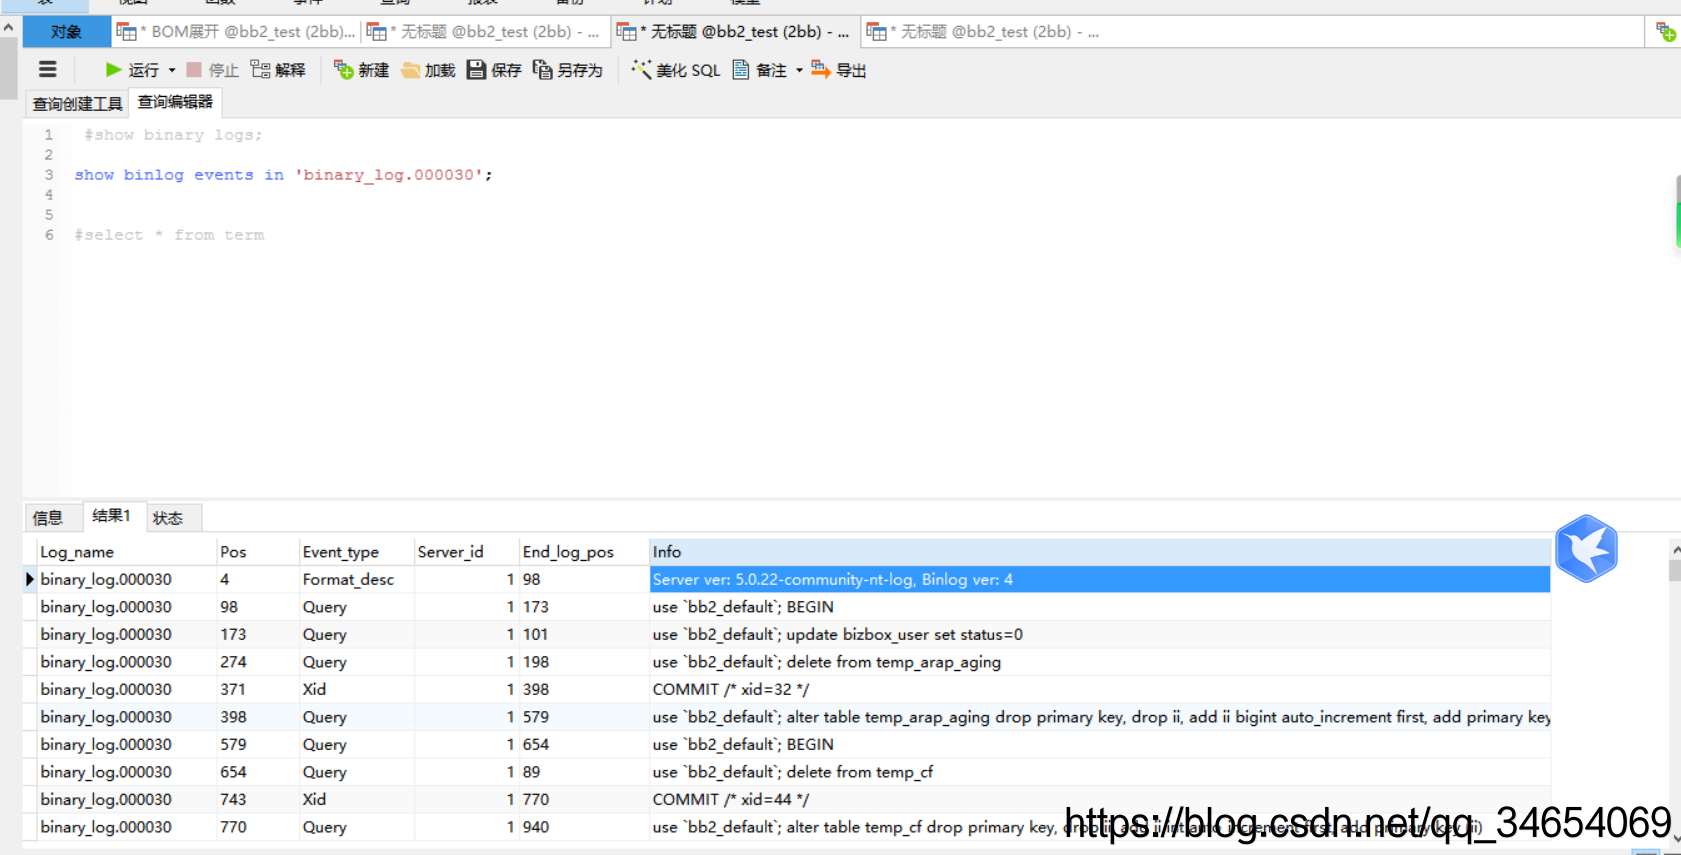1681x855 pixels.
Task: Switch to the 对象 tab
Action: pos(66,32)
